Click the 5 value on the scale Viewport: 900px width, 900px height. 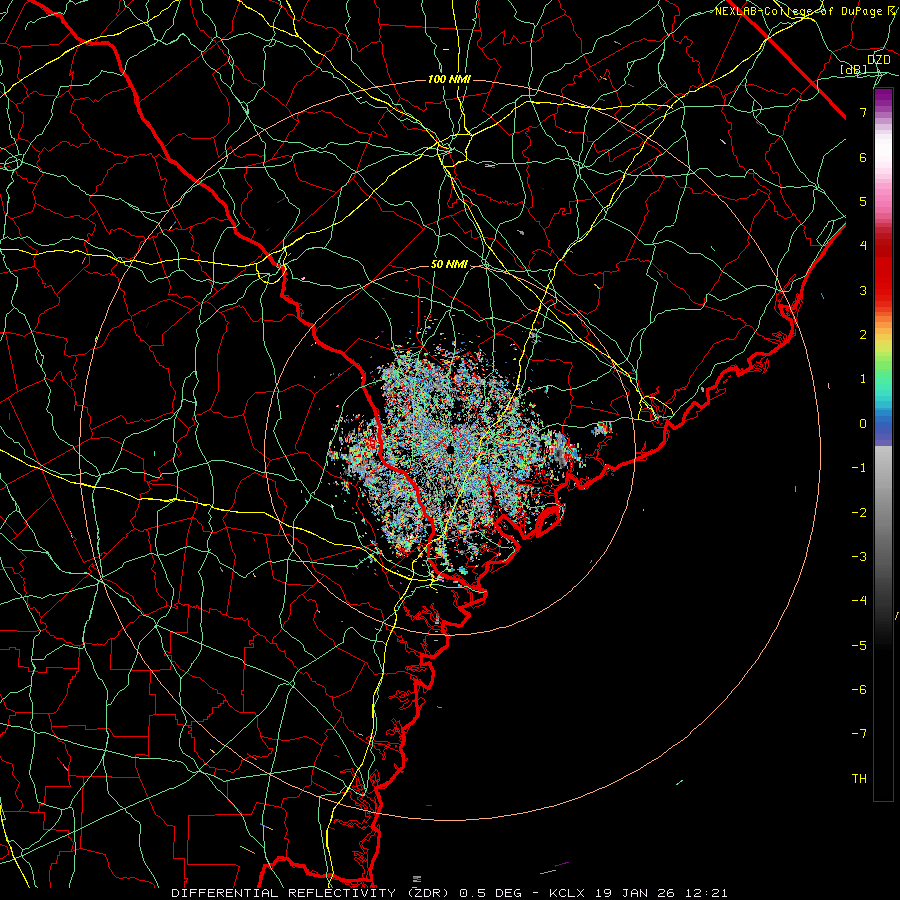[x=863, y=201]
